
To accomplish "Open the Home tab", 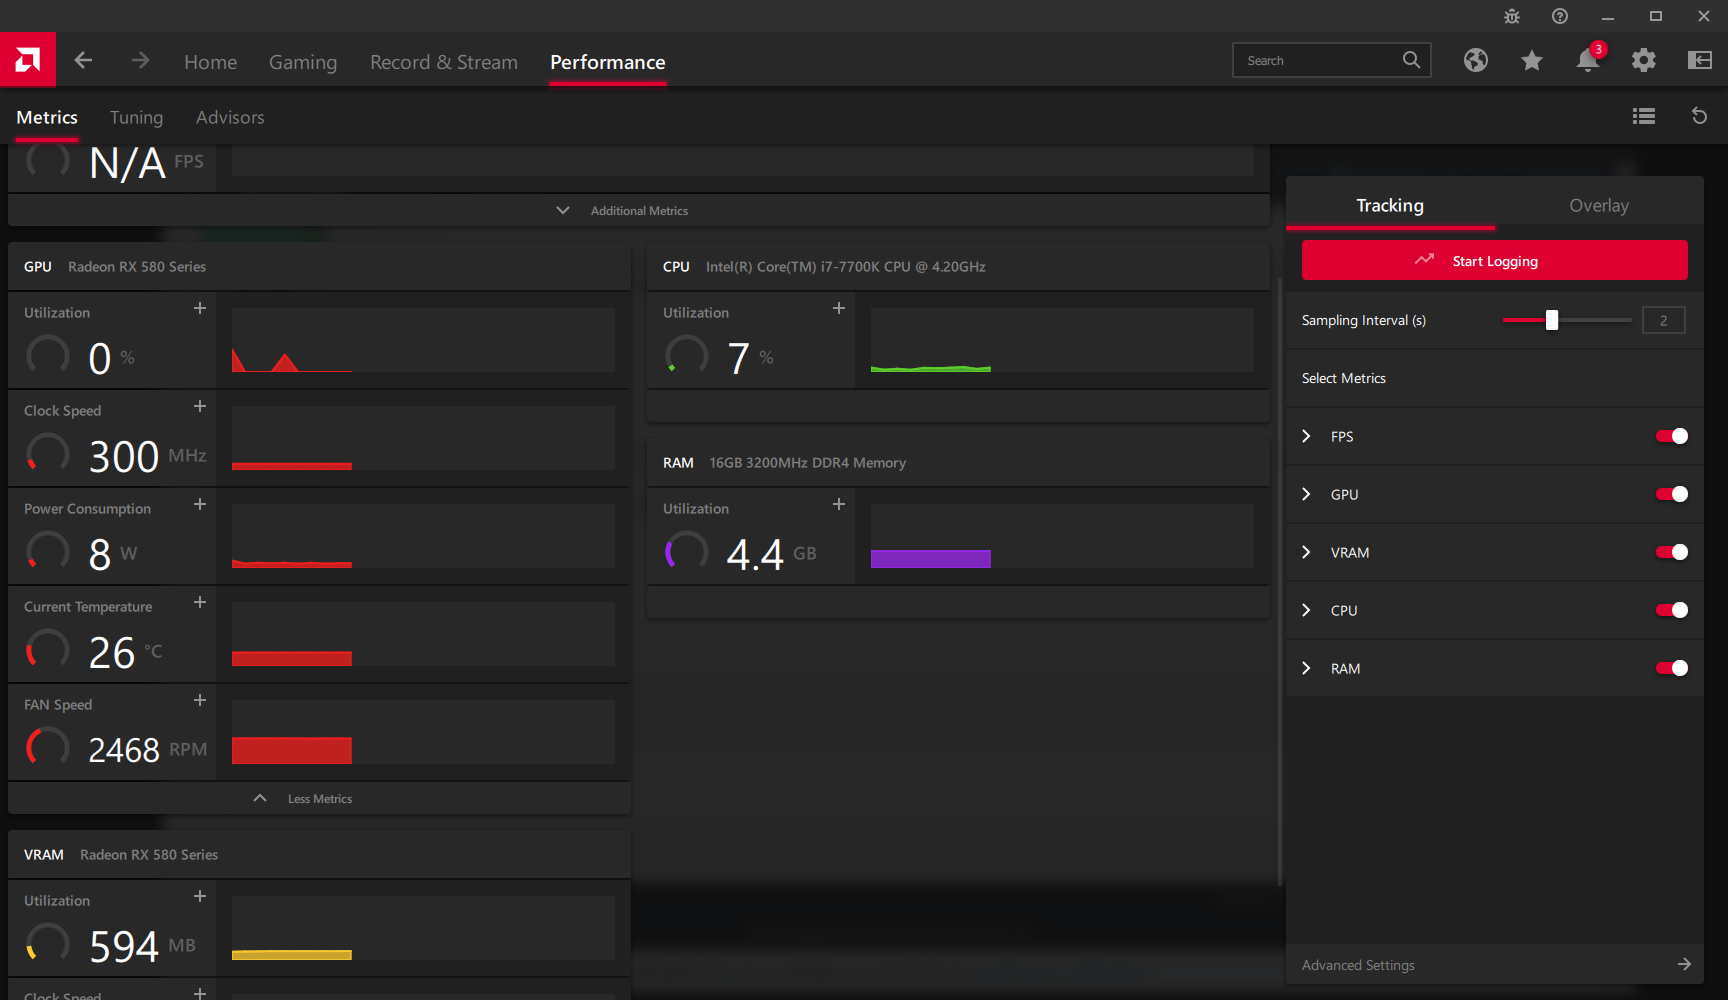I will pyautogui.click(x=211, y=62).
